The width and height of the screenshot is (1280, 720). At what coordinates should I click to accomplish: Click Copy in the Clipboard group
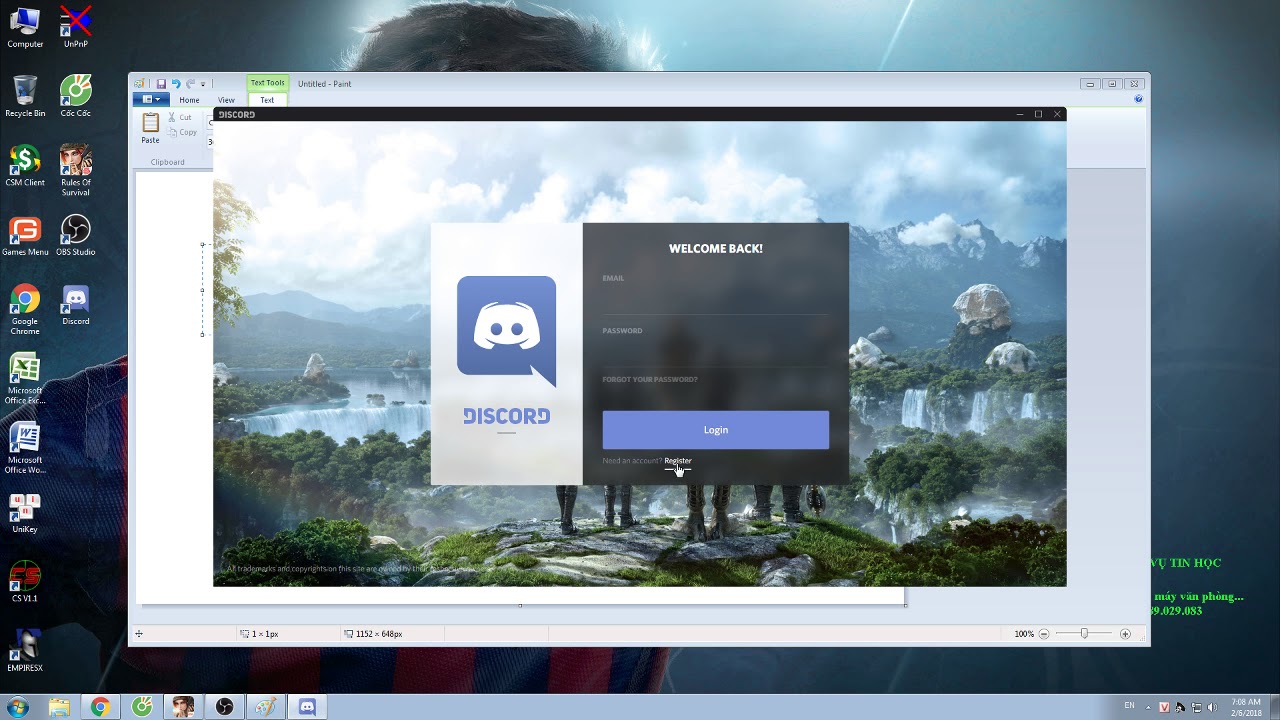pos(183,132)
